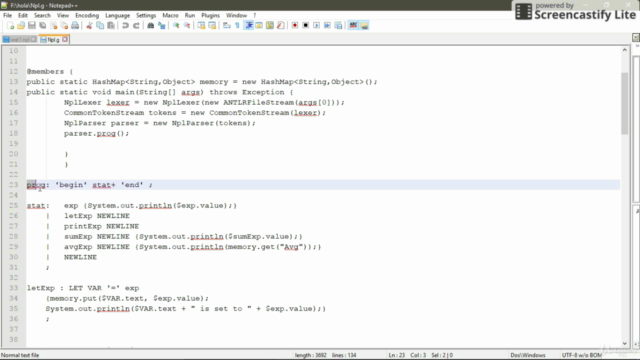Click the 'printExp NEWLINE' code line
The width and height of the screenshot is (640, 360).
[101, 226]
